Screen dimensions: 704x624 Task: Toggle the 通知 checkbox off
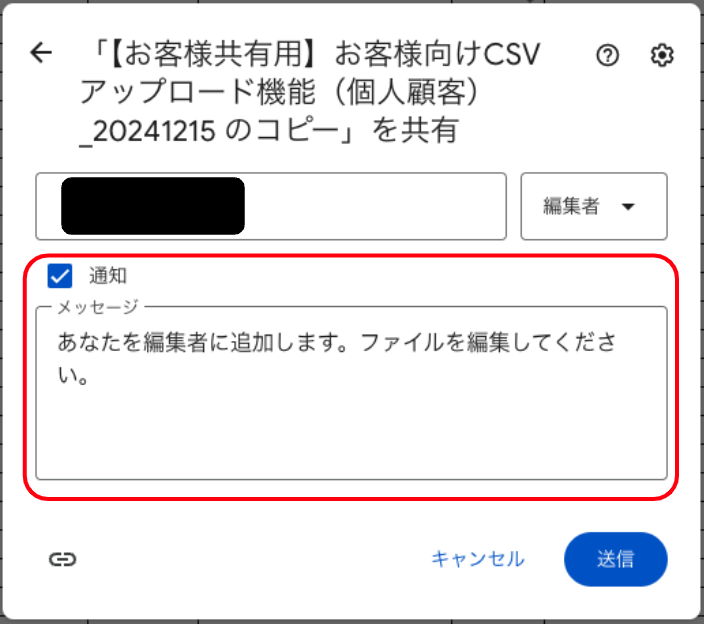click(x=60, y=275)
